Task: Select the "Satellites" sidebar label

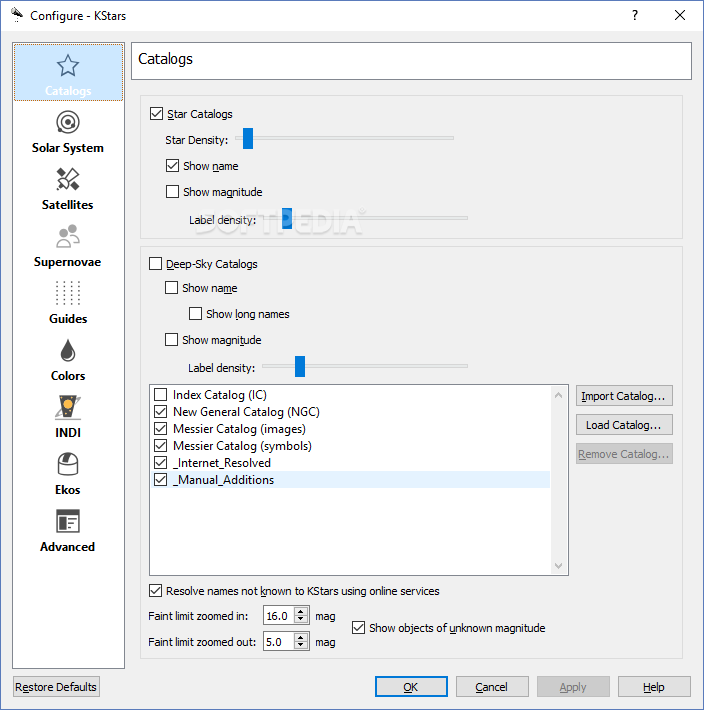Action: [x=68, y=205]
